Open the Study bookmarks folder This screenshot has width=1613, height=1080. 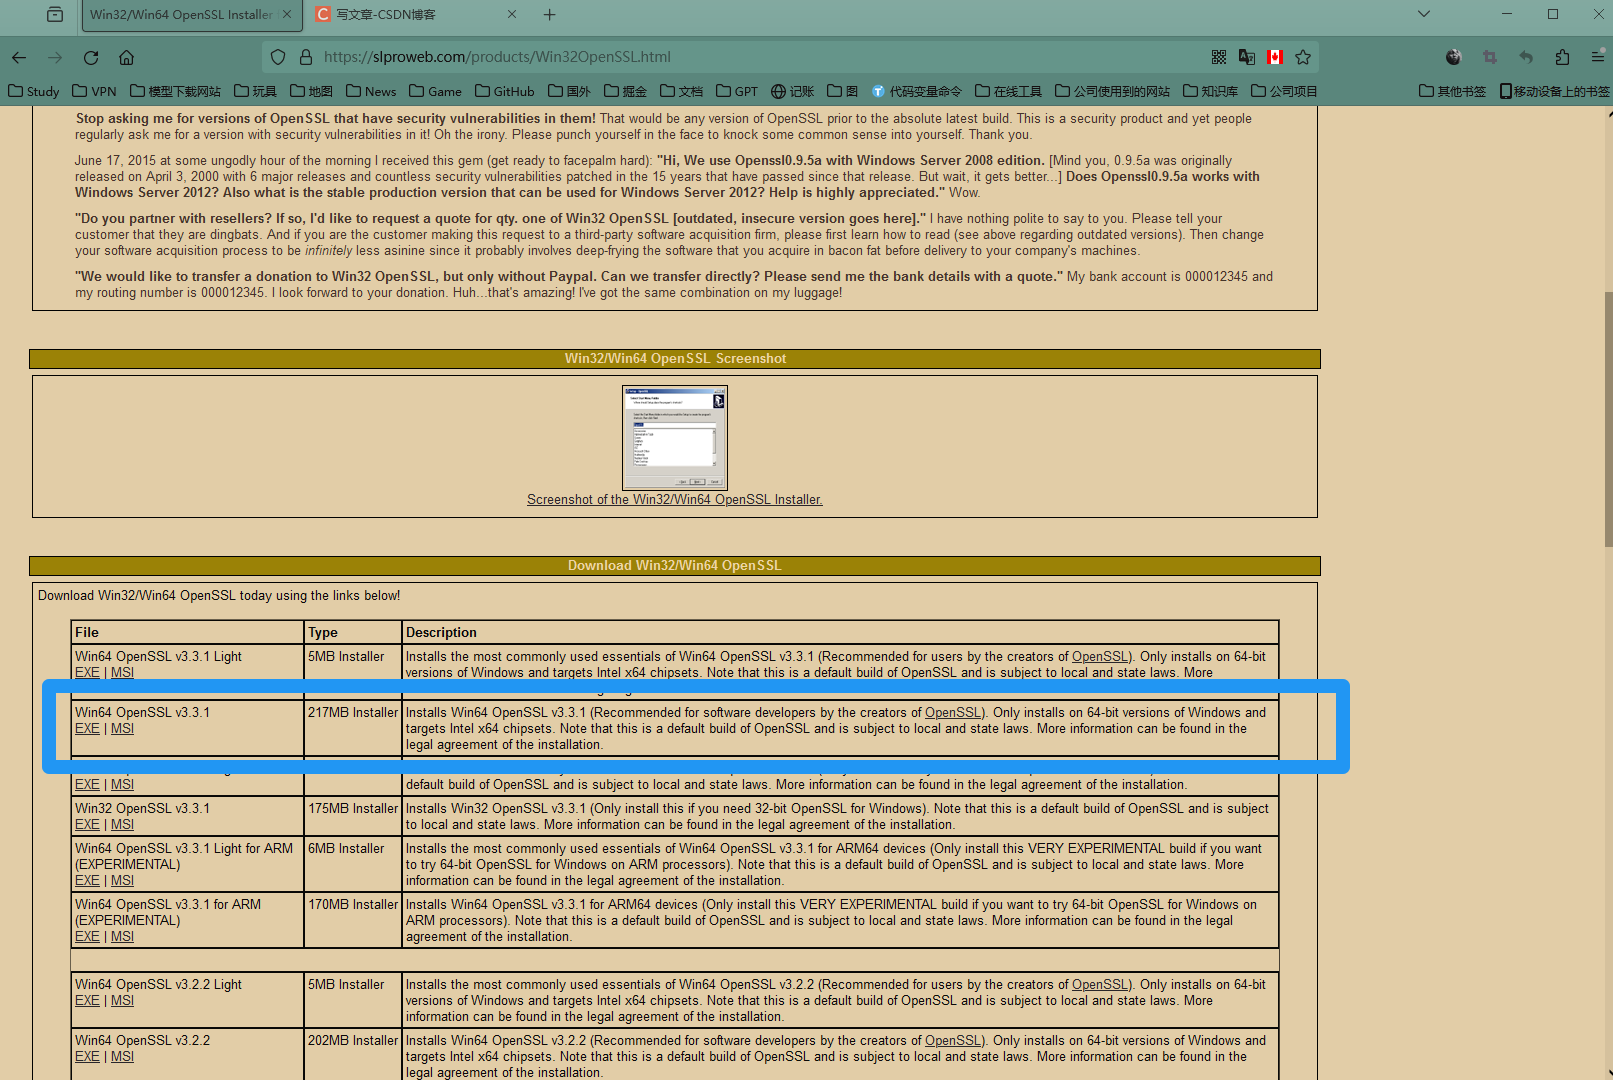pyautogui.click(x=34, y=91)
